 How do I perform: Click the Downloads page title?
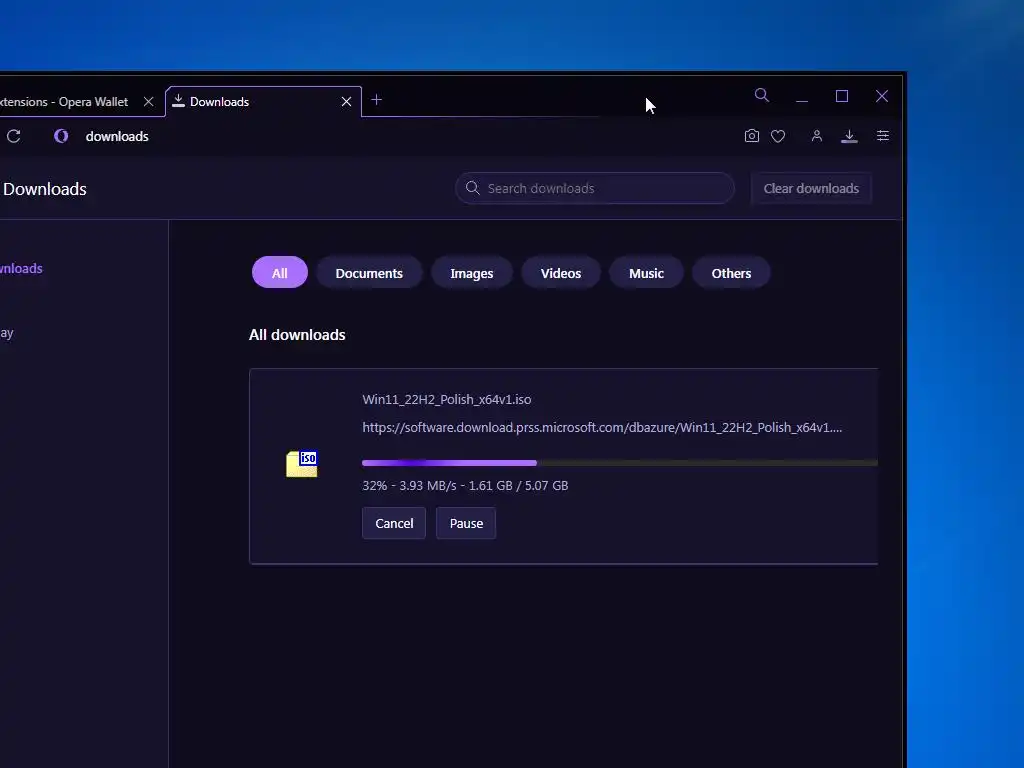(45, 189)
